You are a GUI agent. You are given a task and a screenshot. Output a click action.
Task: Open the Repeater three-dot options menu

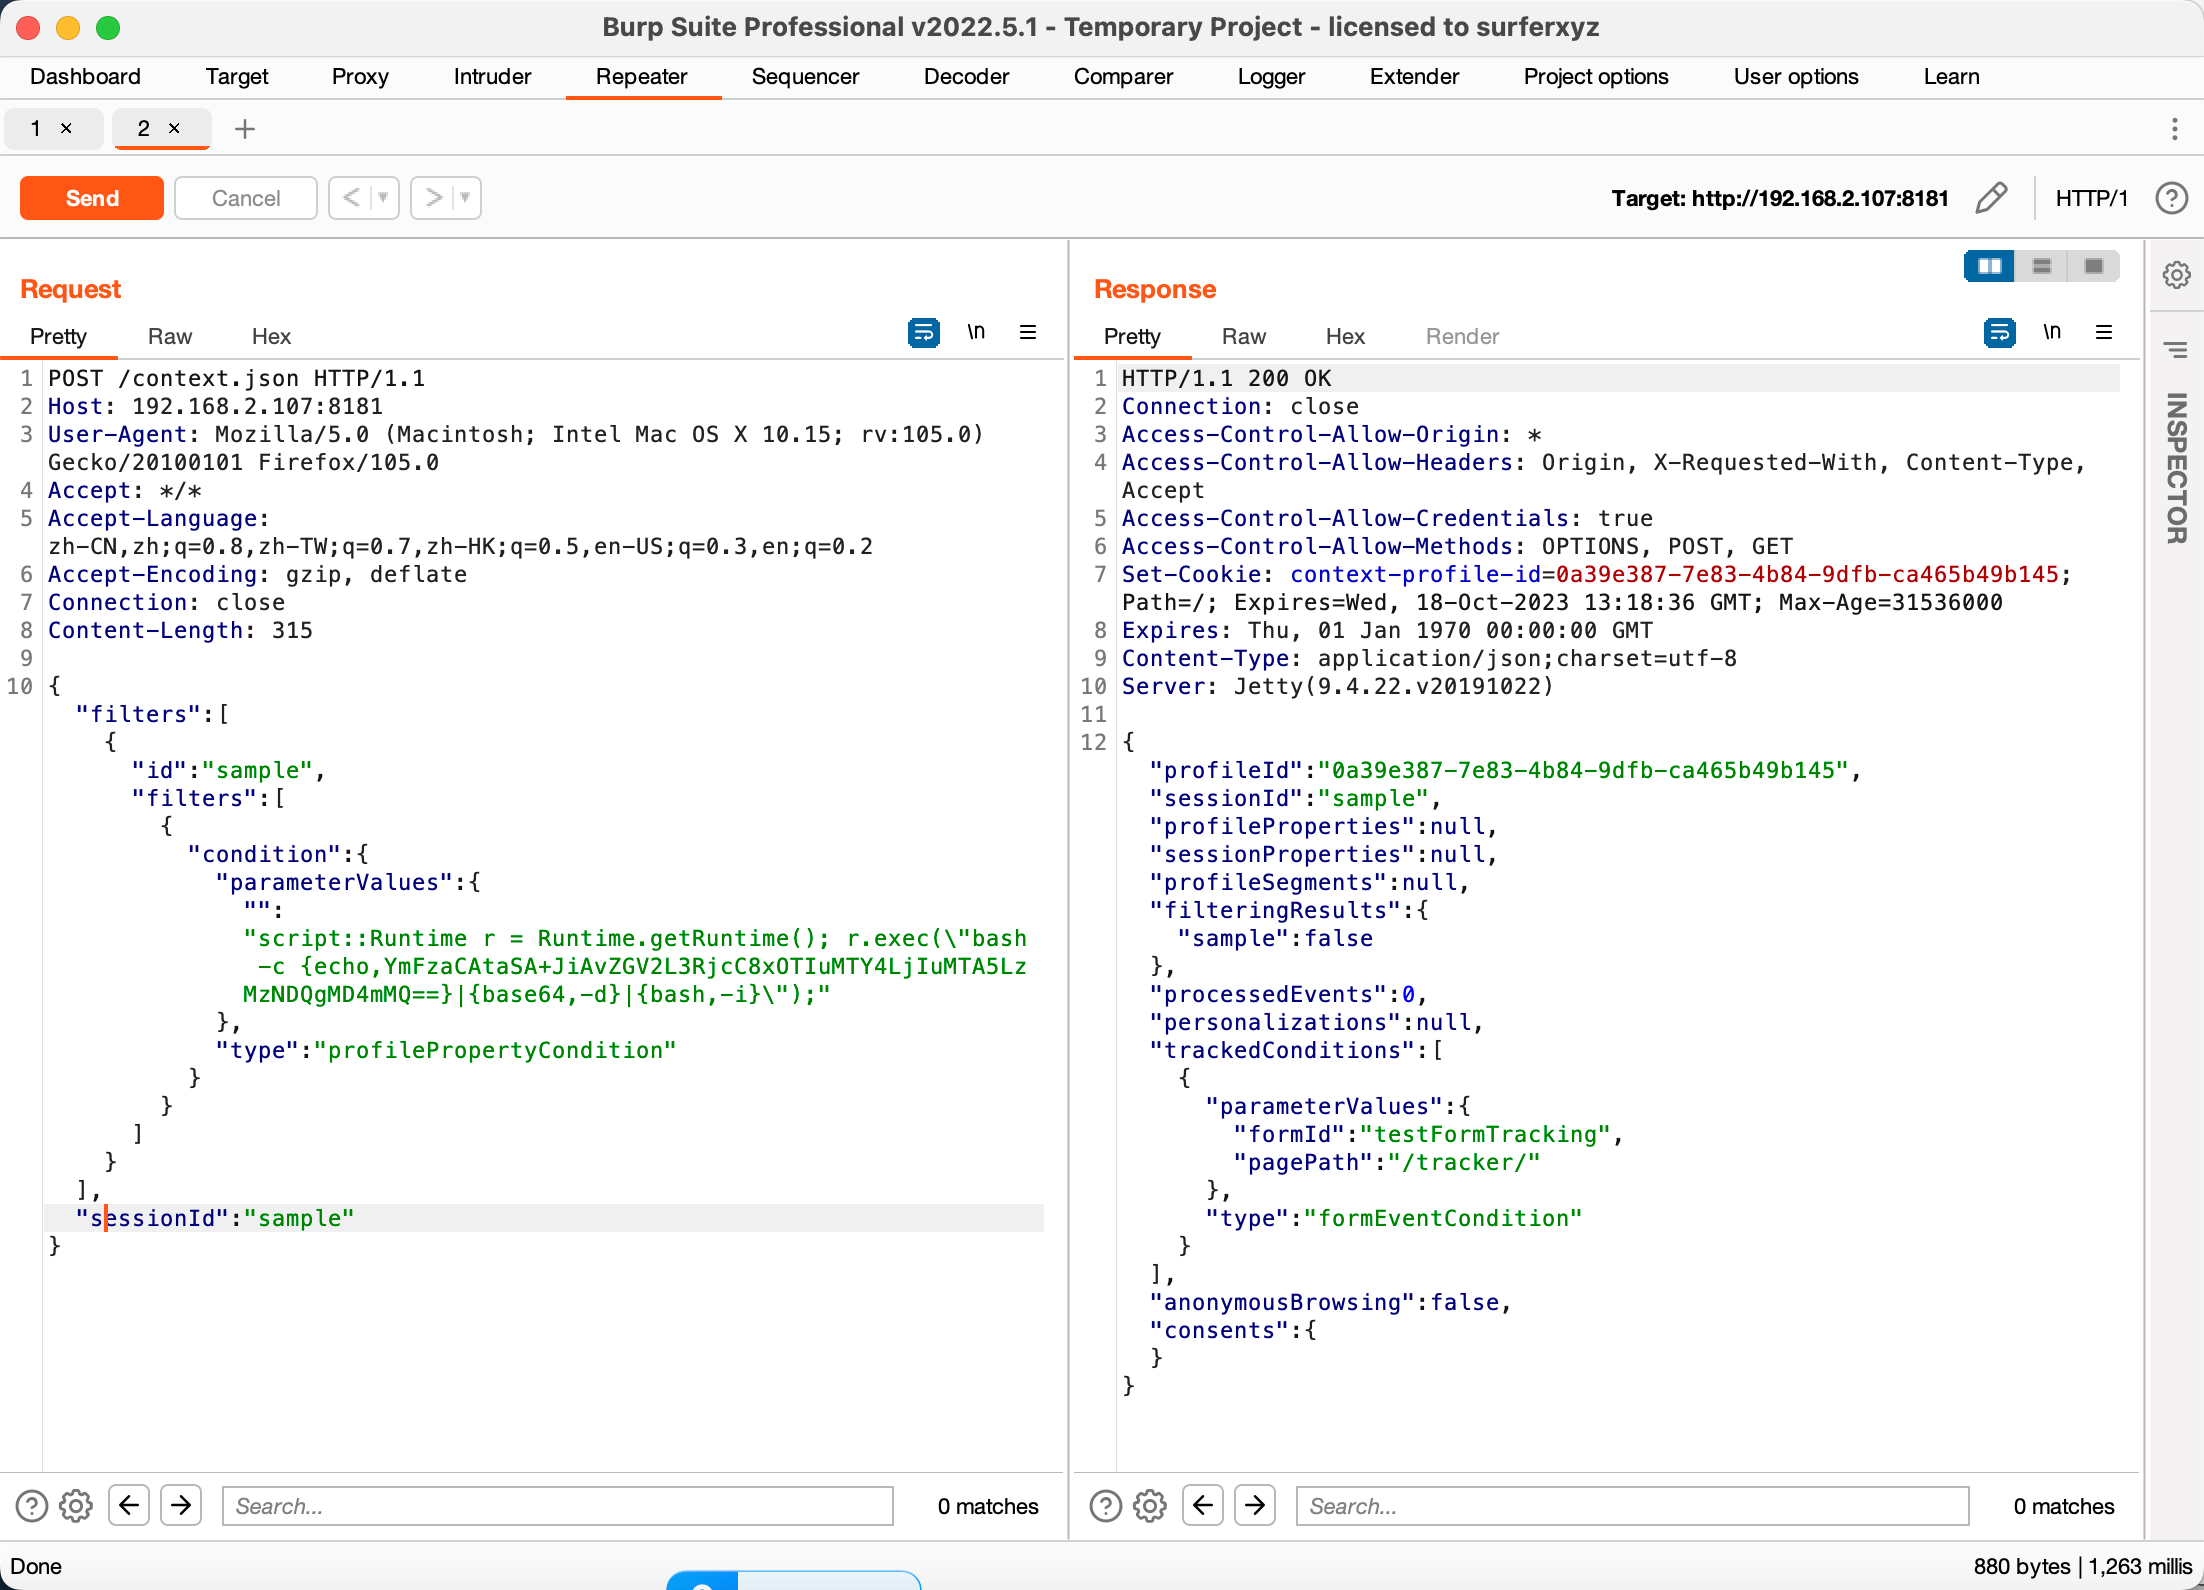(x=2174, y=128)
